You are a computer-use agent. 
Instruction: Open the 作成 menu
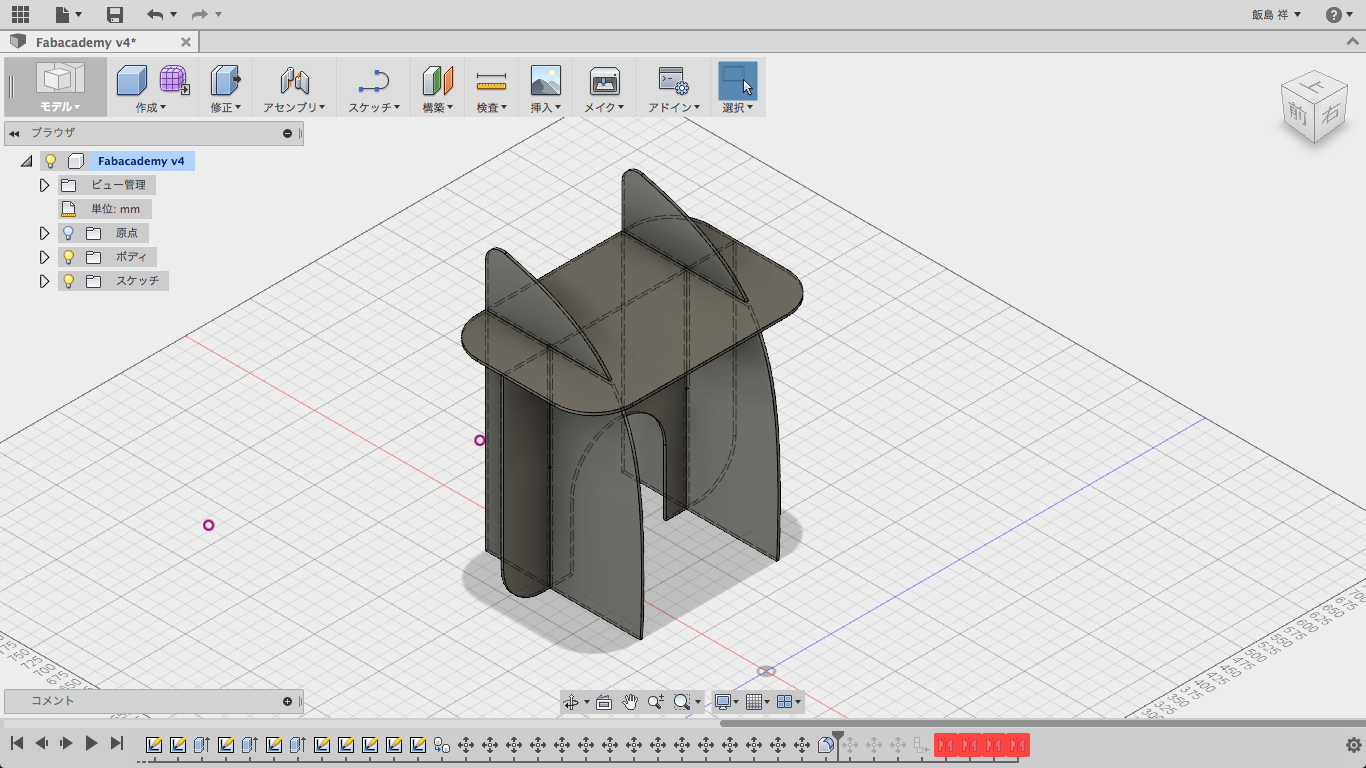click(151, 107)
